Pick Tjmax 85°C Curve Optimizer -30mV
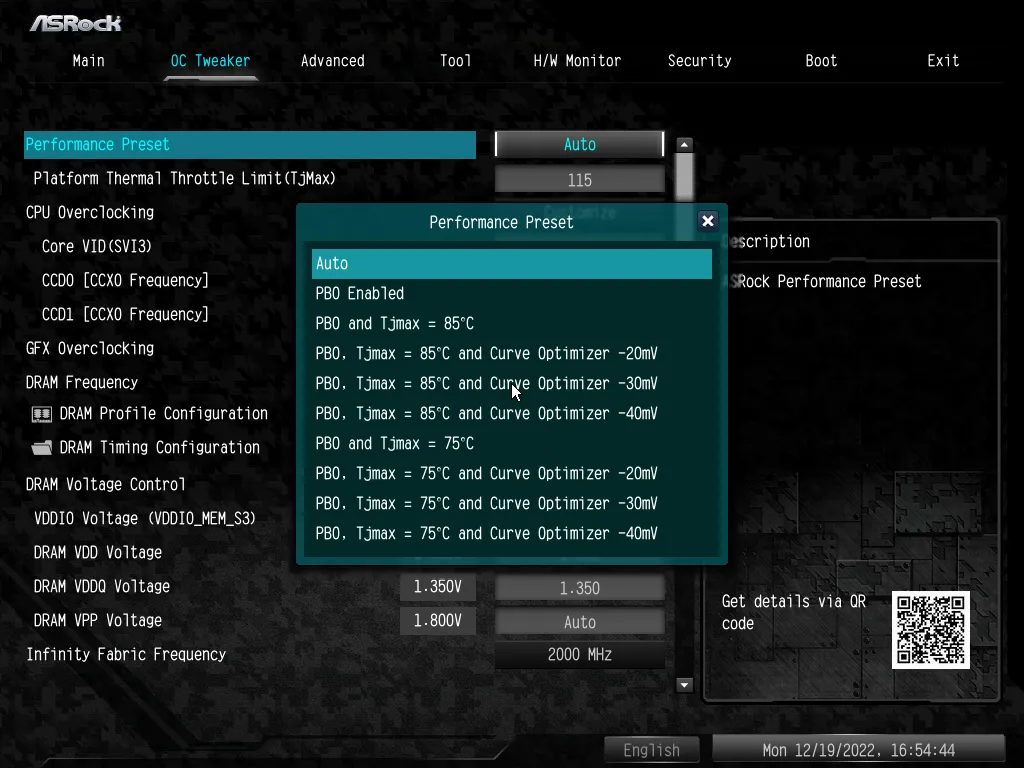This screenshot has width=1024, height=768. [511, 384]
